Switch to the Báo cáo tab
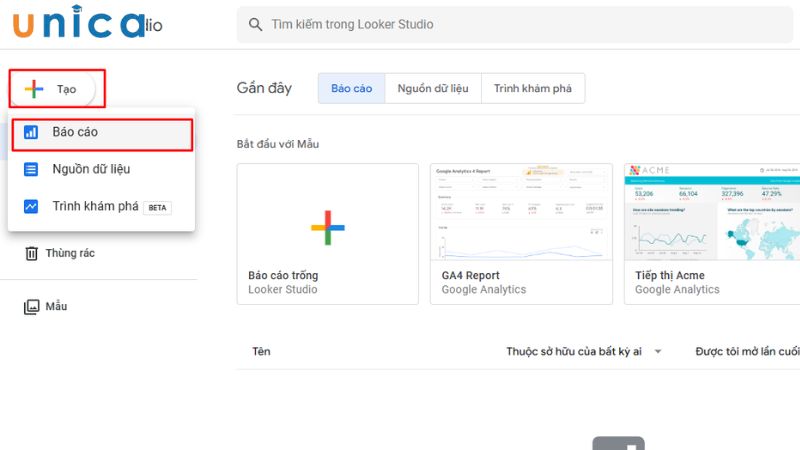 (352, 88)
